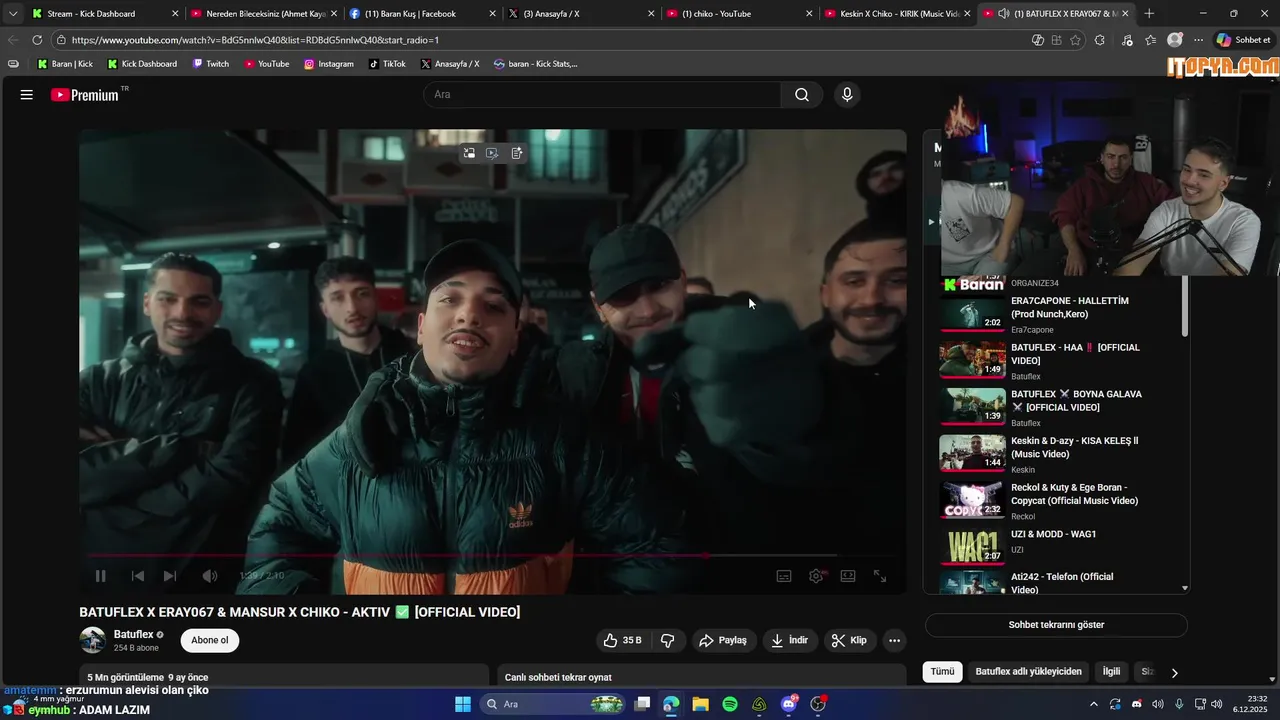Mute the video player volume
This screenshot has width=1280, height=720.
[210, 576]
